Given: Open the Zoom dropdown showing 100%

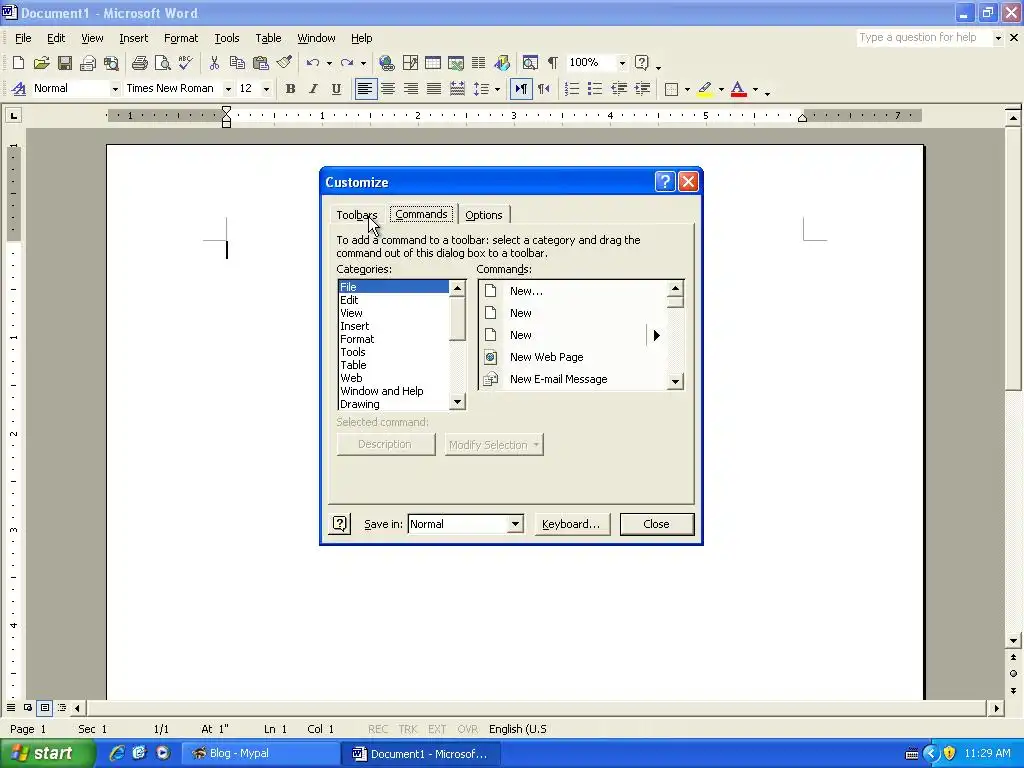Looking at the screenshot, I should pyautogui.click(x=622, y=63).
